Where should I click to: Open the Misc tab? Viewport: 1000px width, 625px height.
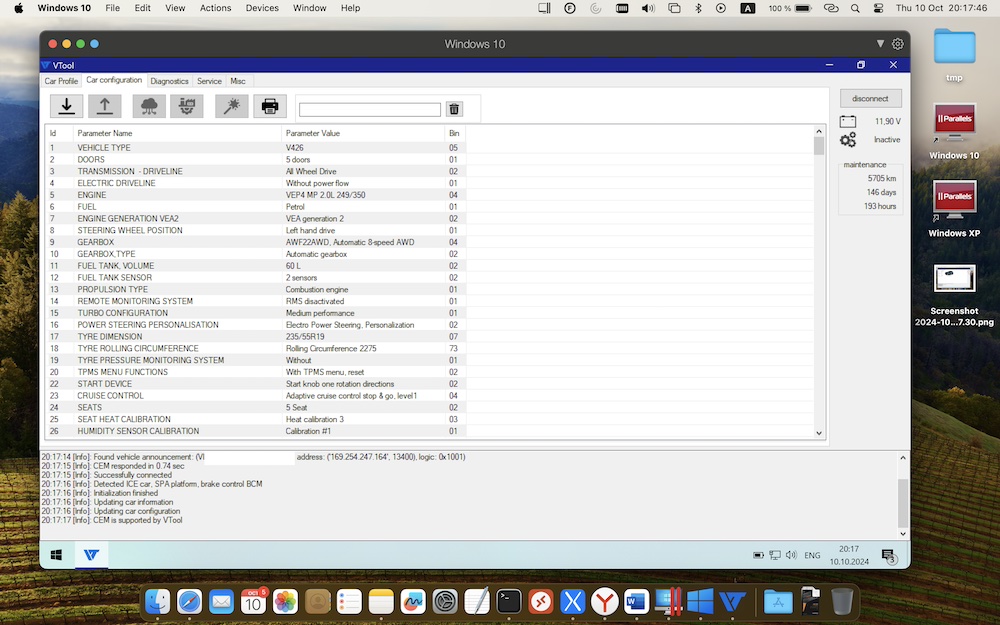(238, 81)
